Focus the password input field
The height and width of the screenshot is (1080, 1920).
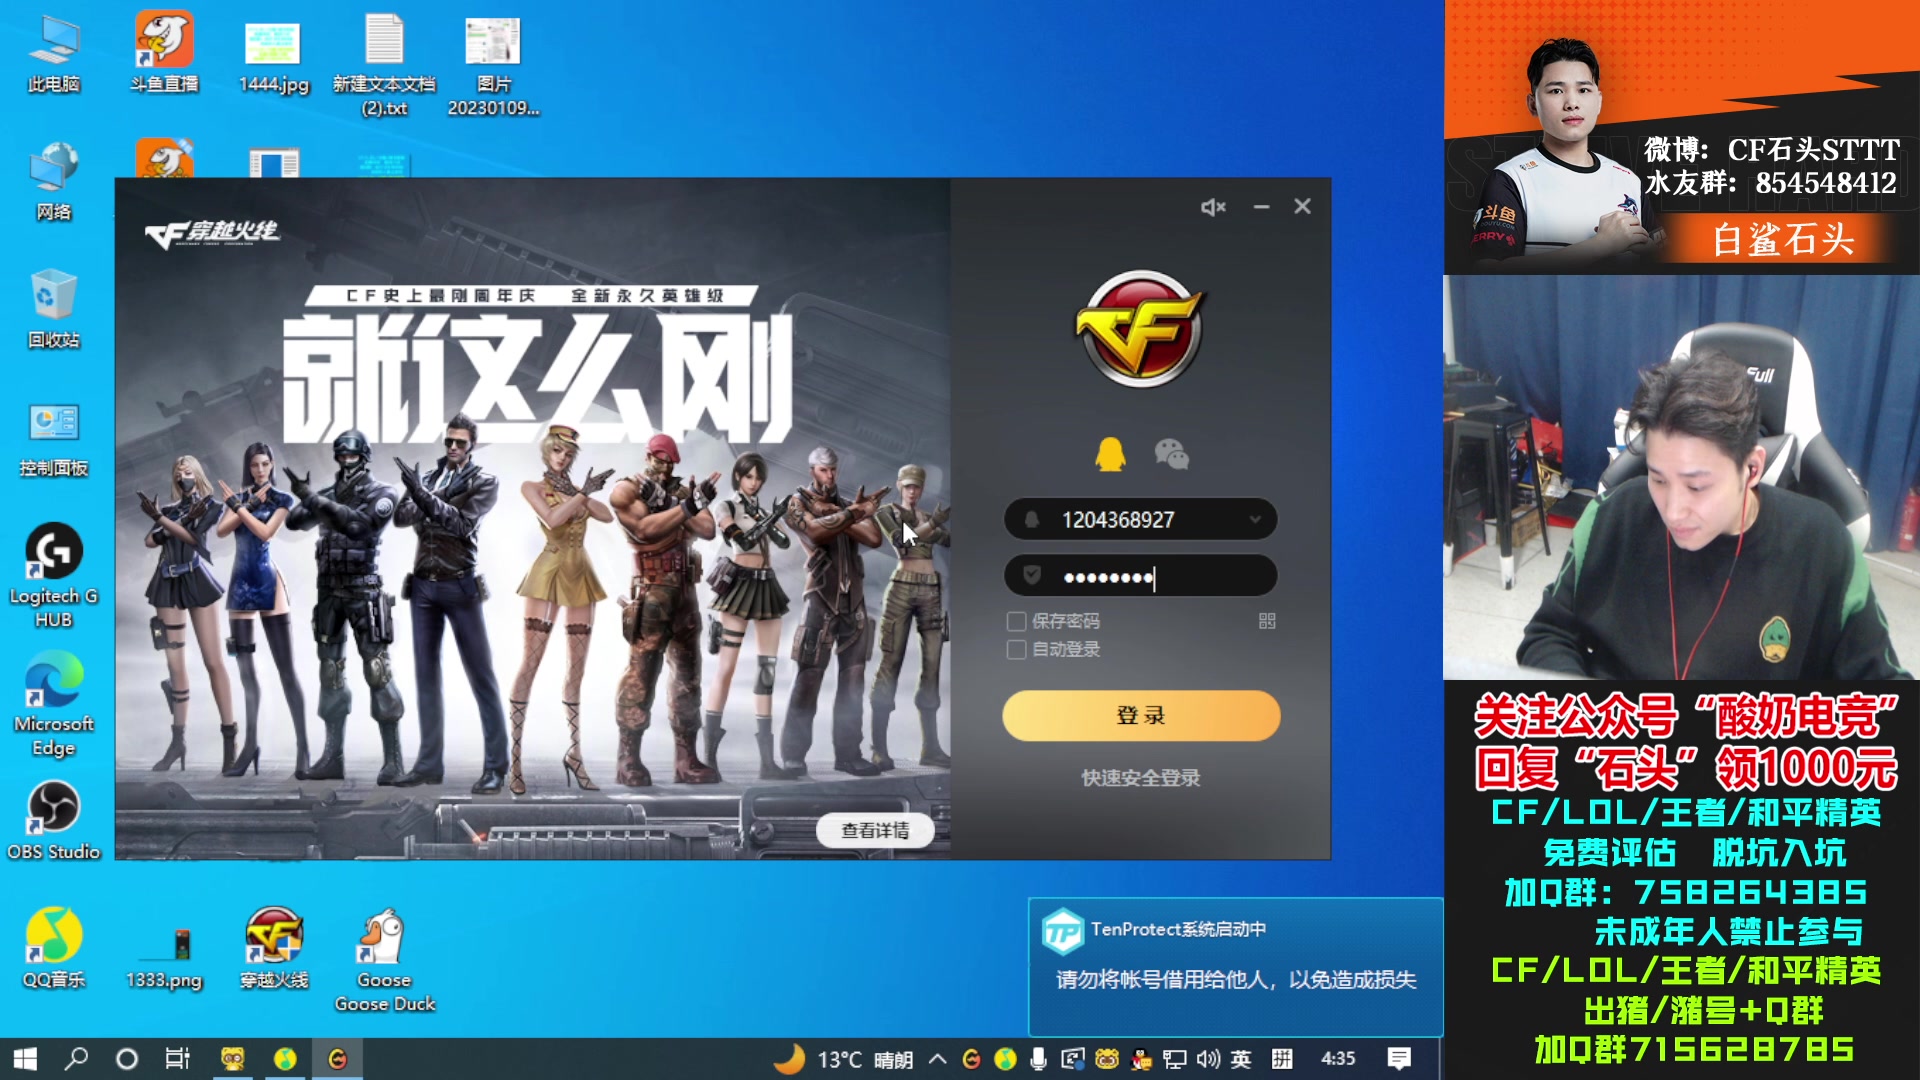1140,576
